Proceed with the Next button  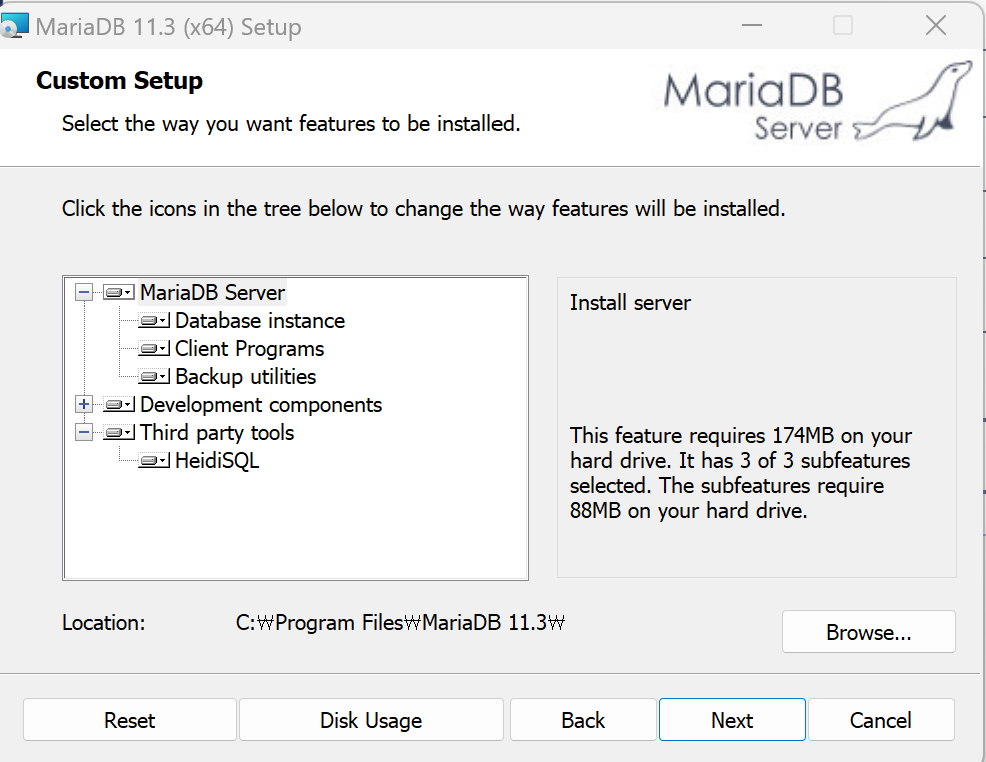point(732,720)
